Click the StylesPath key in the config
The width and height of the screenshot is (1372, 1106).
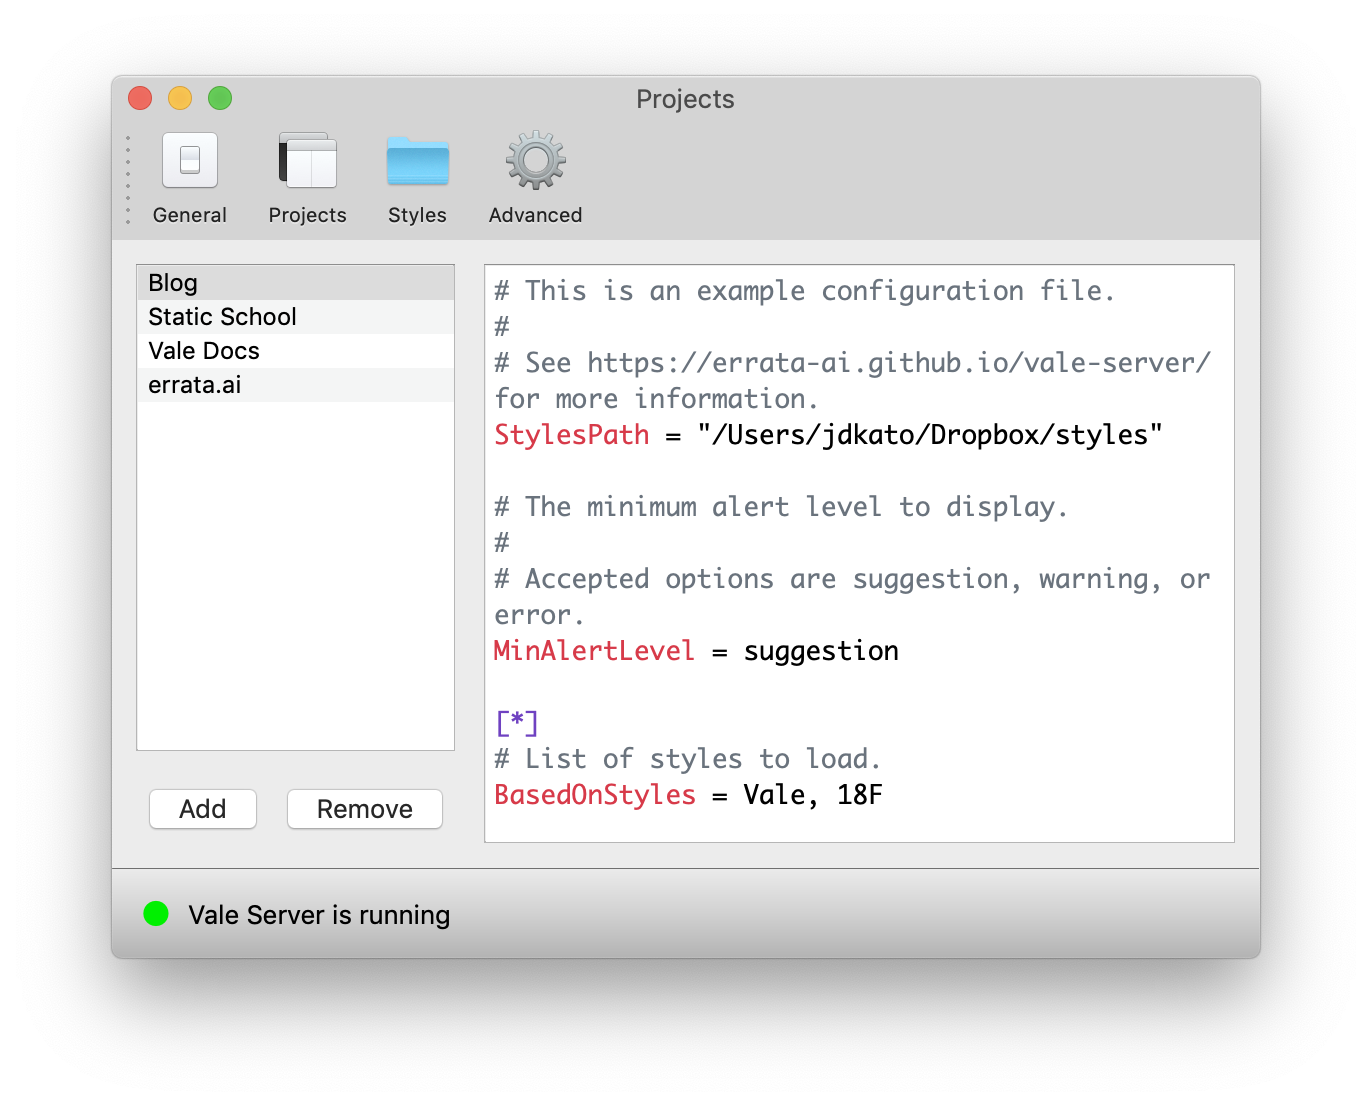coord(572,435)
